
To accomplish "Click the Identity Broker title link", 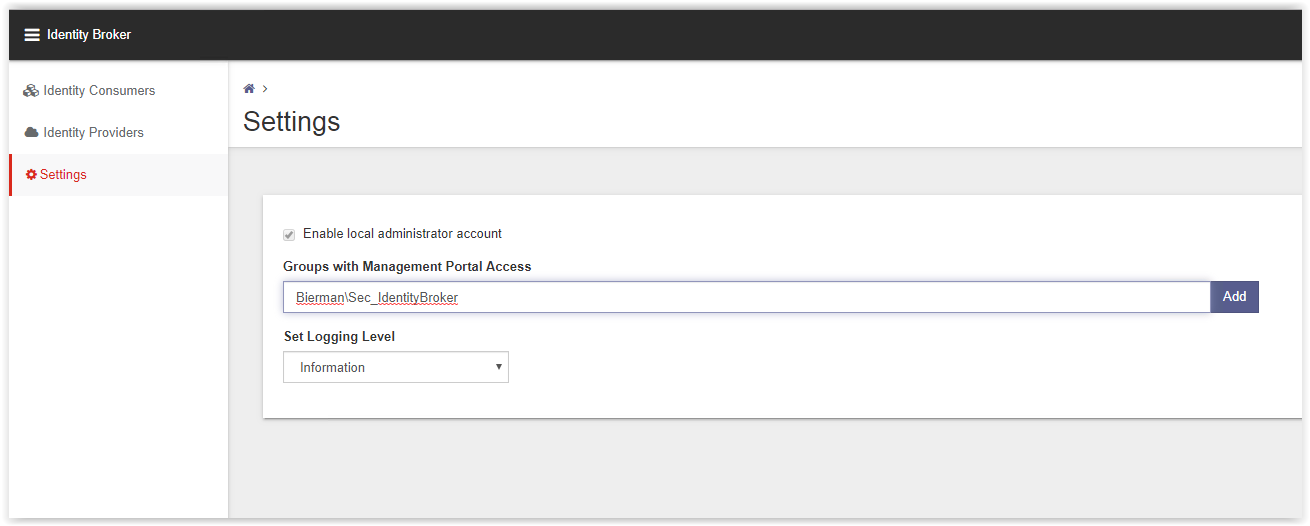I will tap(89, 35).
